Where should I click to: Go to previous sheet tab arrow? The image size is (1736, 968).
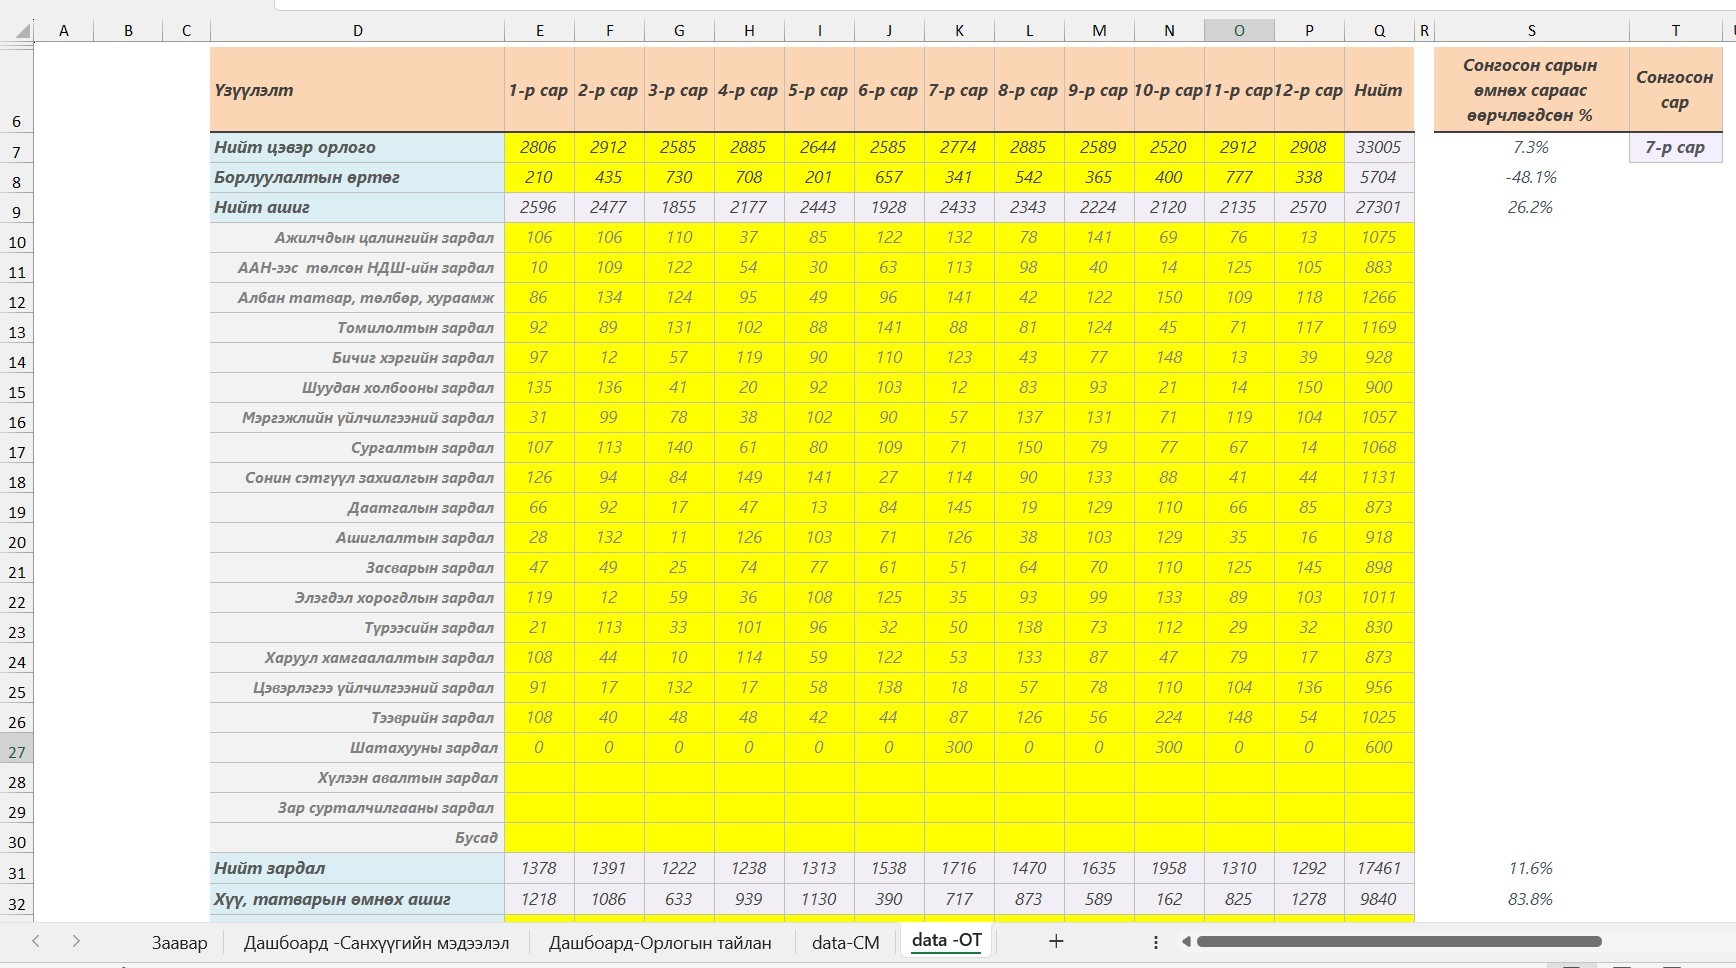click(36, 941)
